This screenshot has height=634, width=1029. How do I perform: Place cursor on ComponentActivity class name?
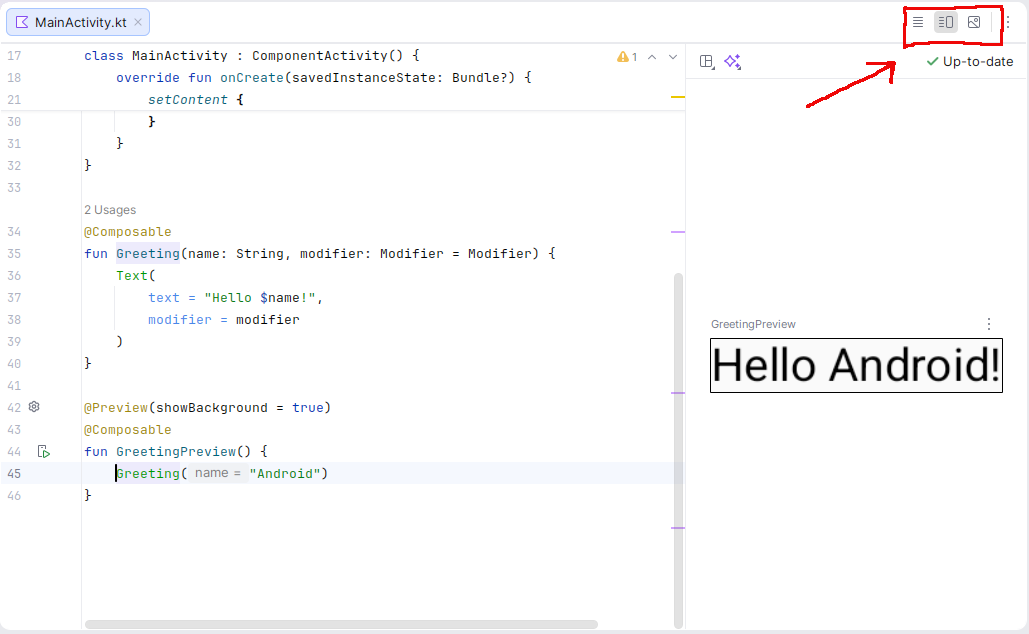(x=320, y=56)
